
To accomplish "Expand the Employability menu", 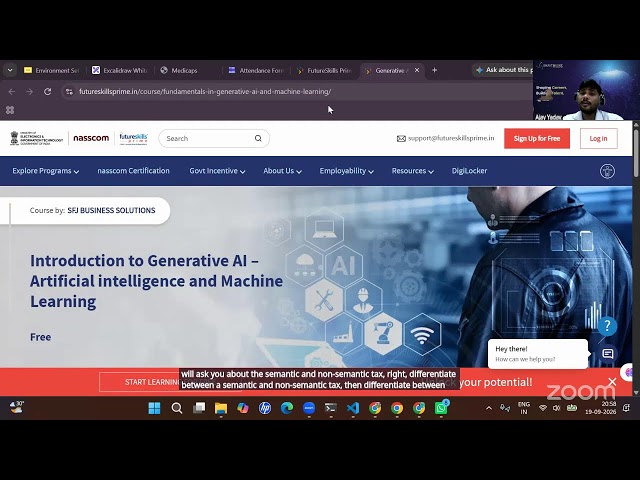I will (x=347, y=171).
